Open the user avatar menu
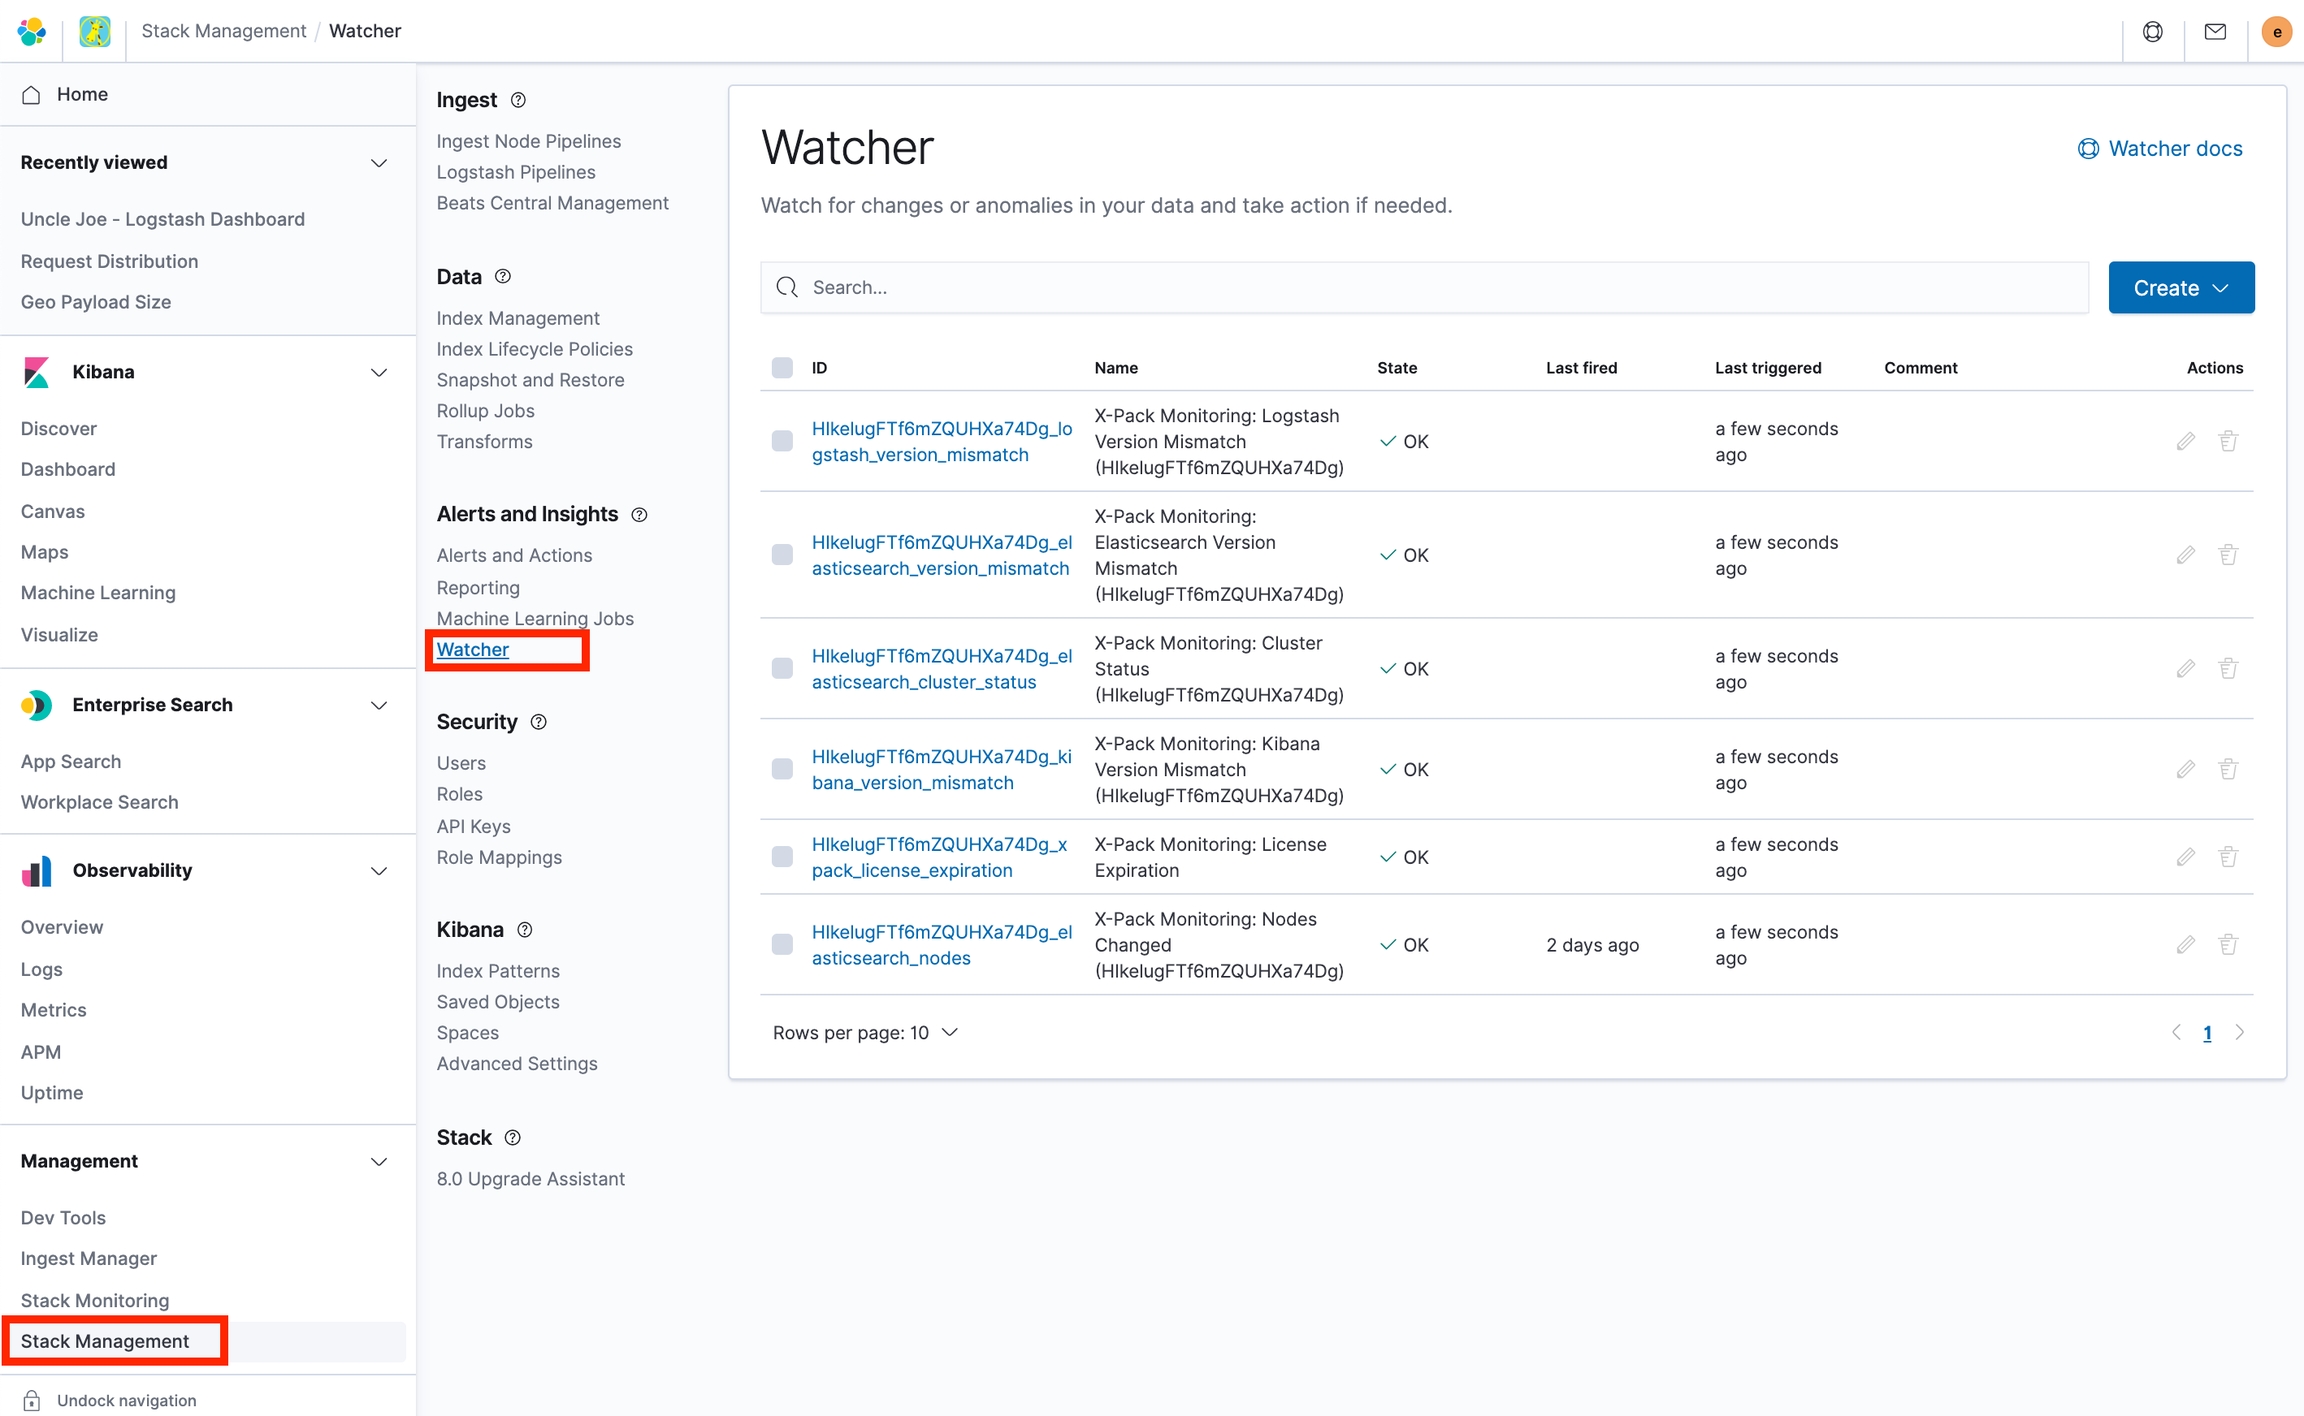Viewport: 2304px width, 1416px height. click(2276, 31)
